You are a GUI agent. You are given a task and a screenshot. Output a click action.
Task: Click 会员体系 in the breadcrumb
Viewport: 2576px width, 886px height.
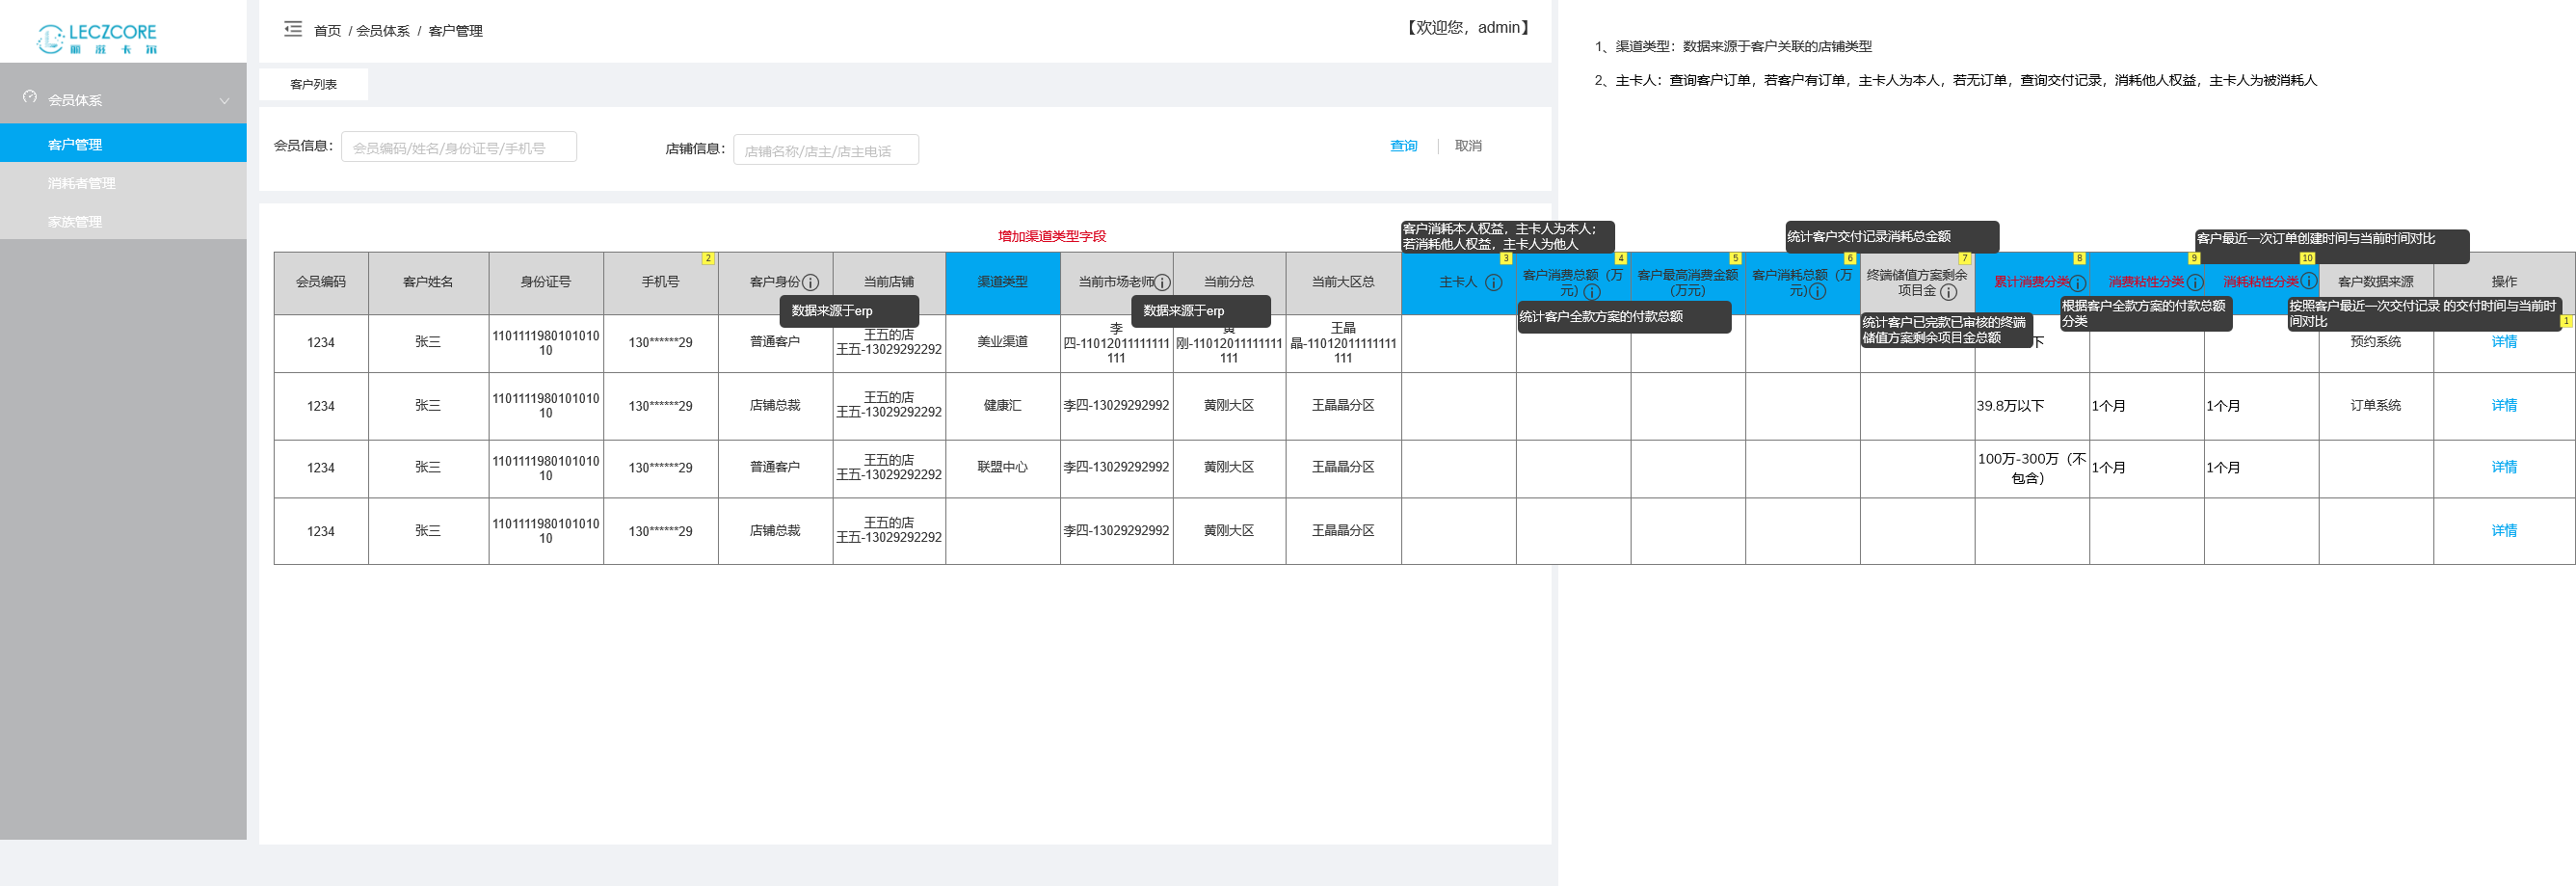[383, 31]
